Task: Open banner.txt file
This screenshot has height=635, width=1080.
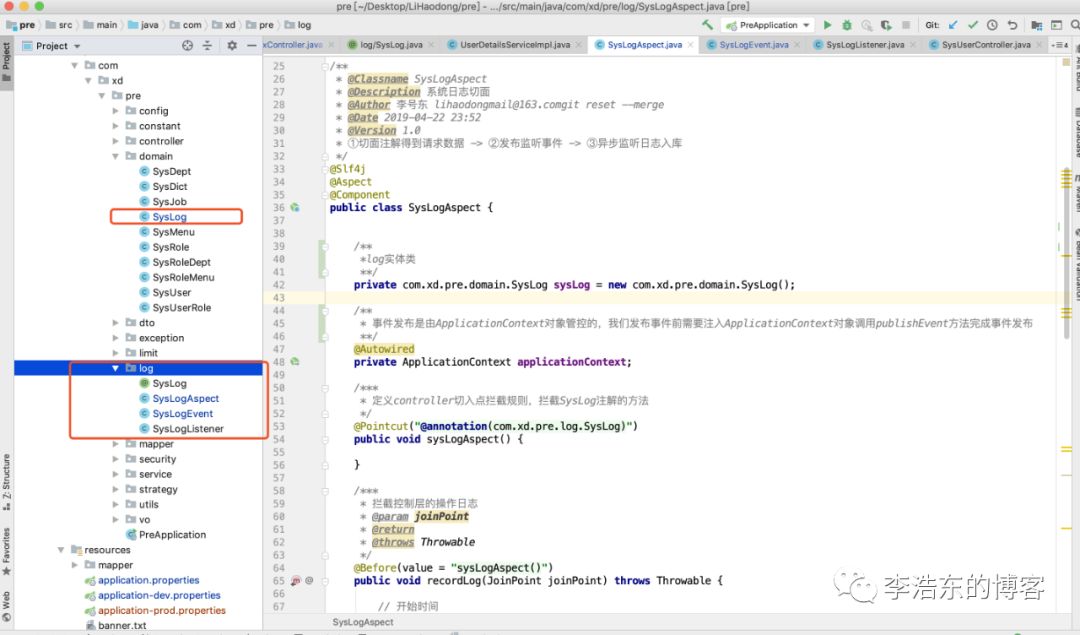Action: [122, 626]
